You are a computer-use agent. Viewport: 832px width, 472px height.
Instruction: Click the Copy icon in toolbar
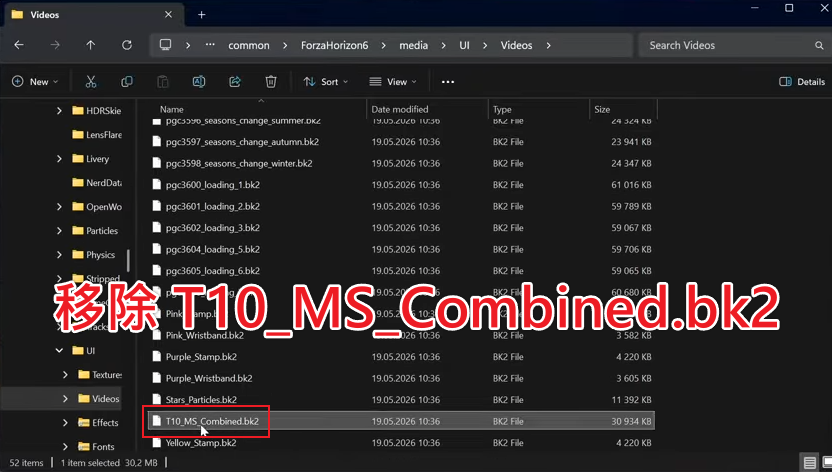(127, 82)
